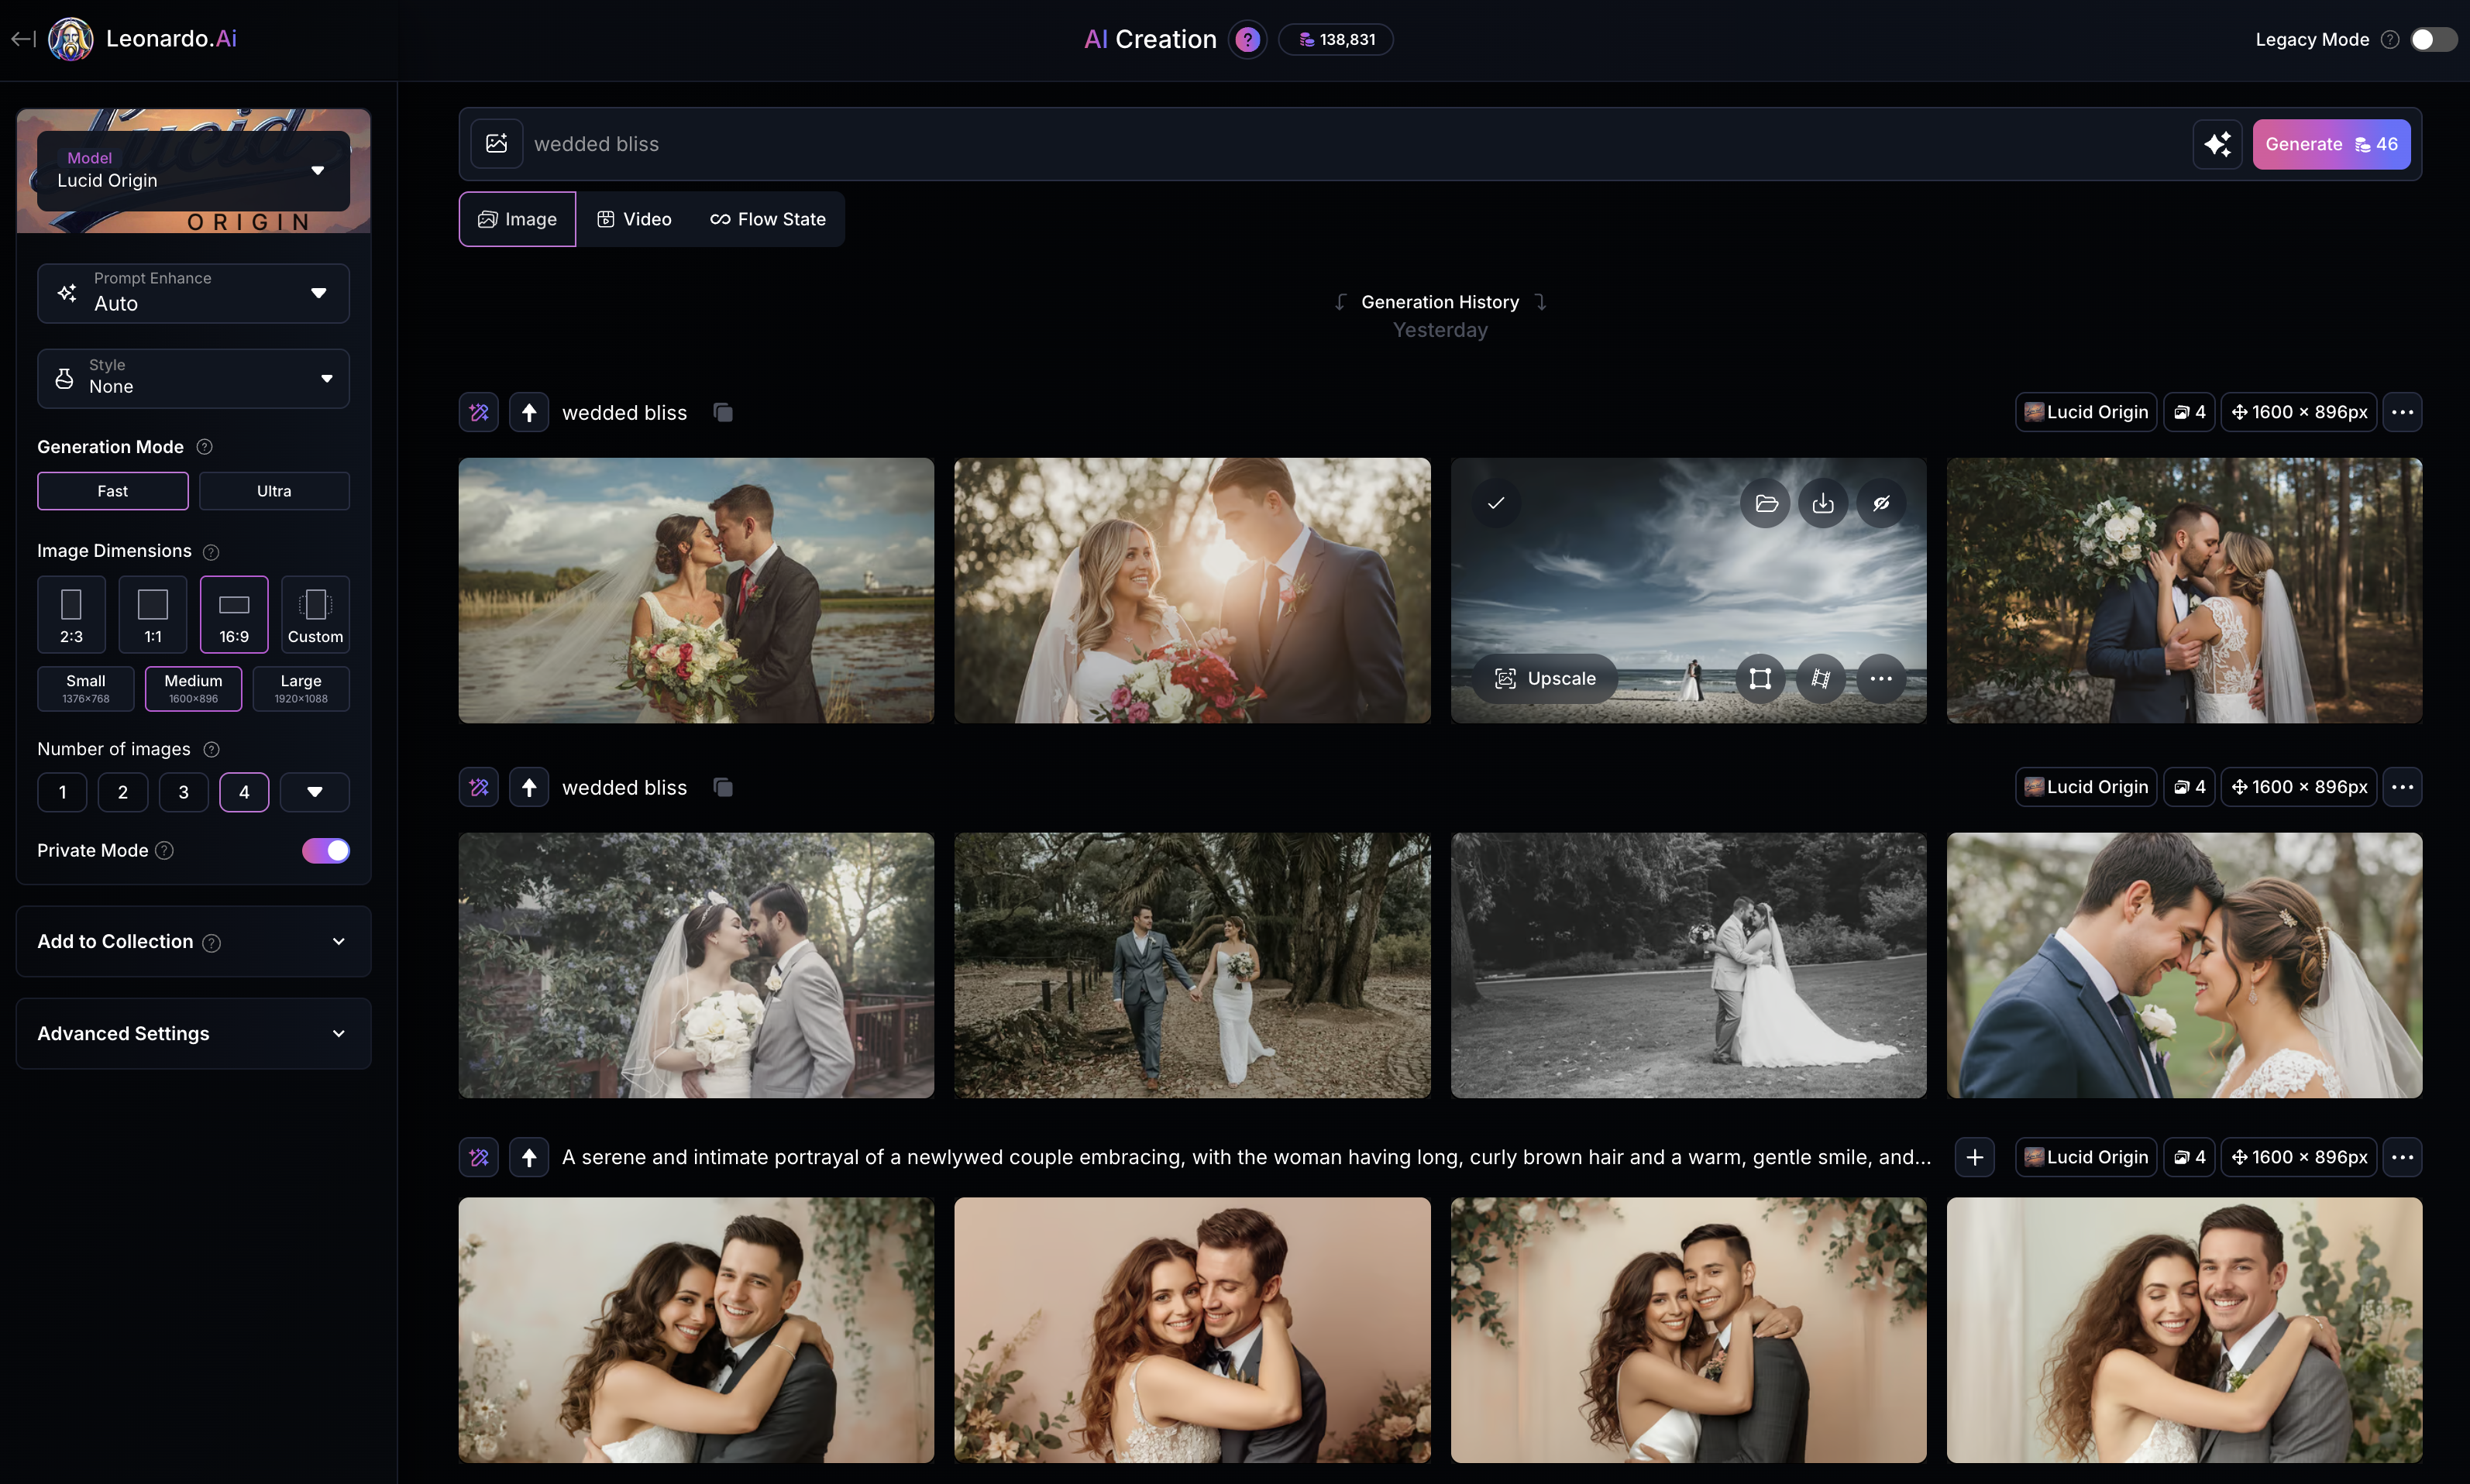Click the Generate button
Viewport: 2470px width, 1484px height.
click(2330, 144)
